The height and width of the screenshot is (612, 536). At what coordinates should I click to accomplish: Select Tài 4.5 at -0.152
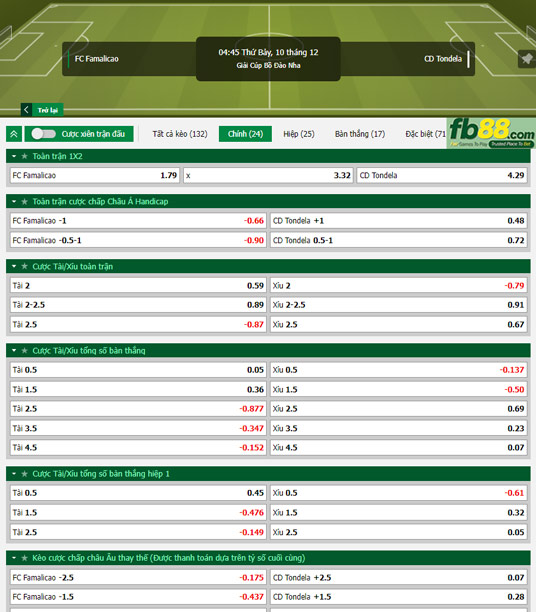coord(138,447)
